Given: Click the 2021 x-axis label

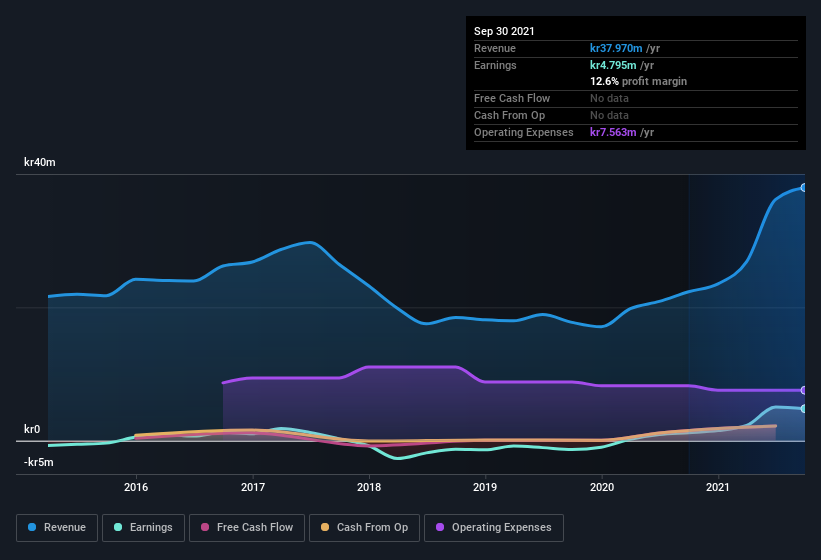Looking at the screenshot, I should tap(718, 487).
